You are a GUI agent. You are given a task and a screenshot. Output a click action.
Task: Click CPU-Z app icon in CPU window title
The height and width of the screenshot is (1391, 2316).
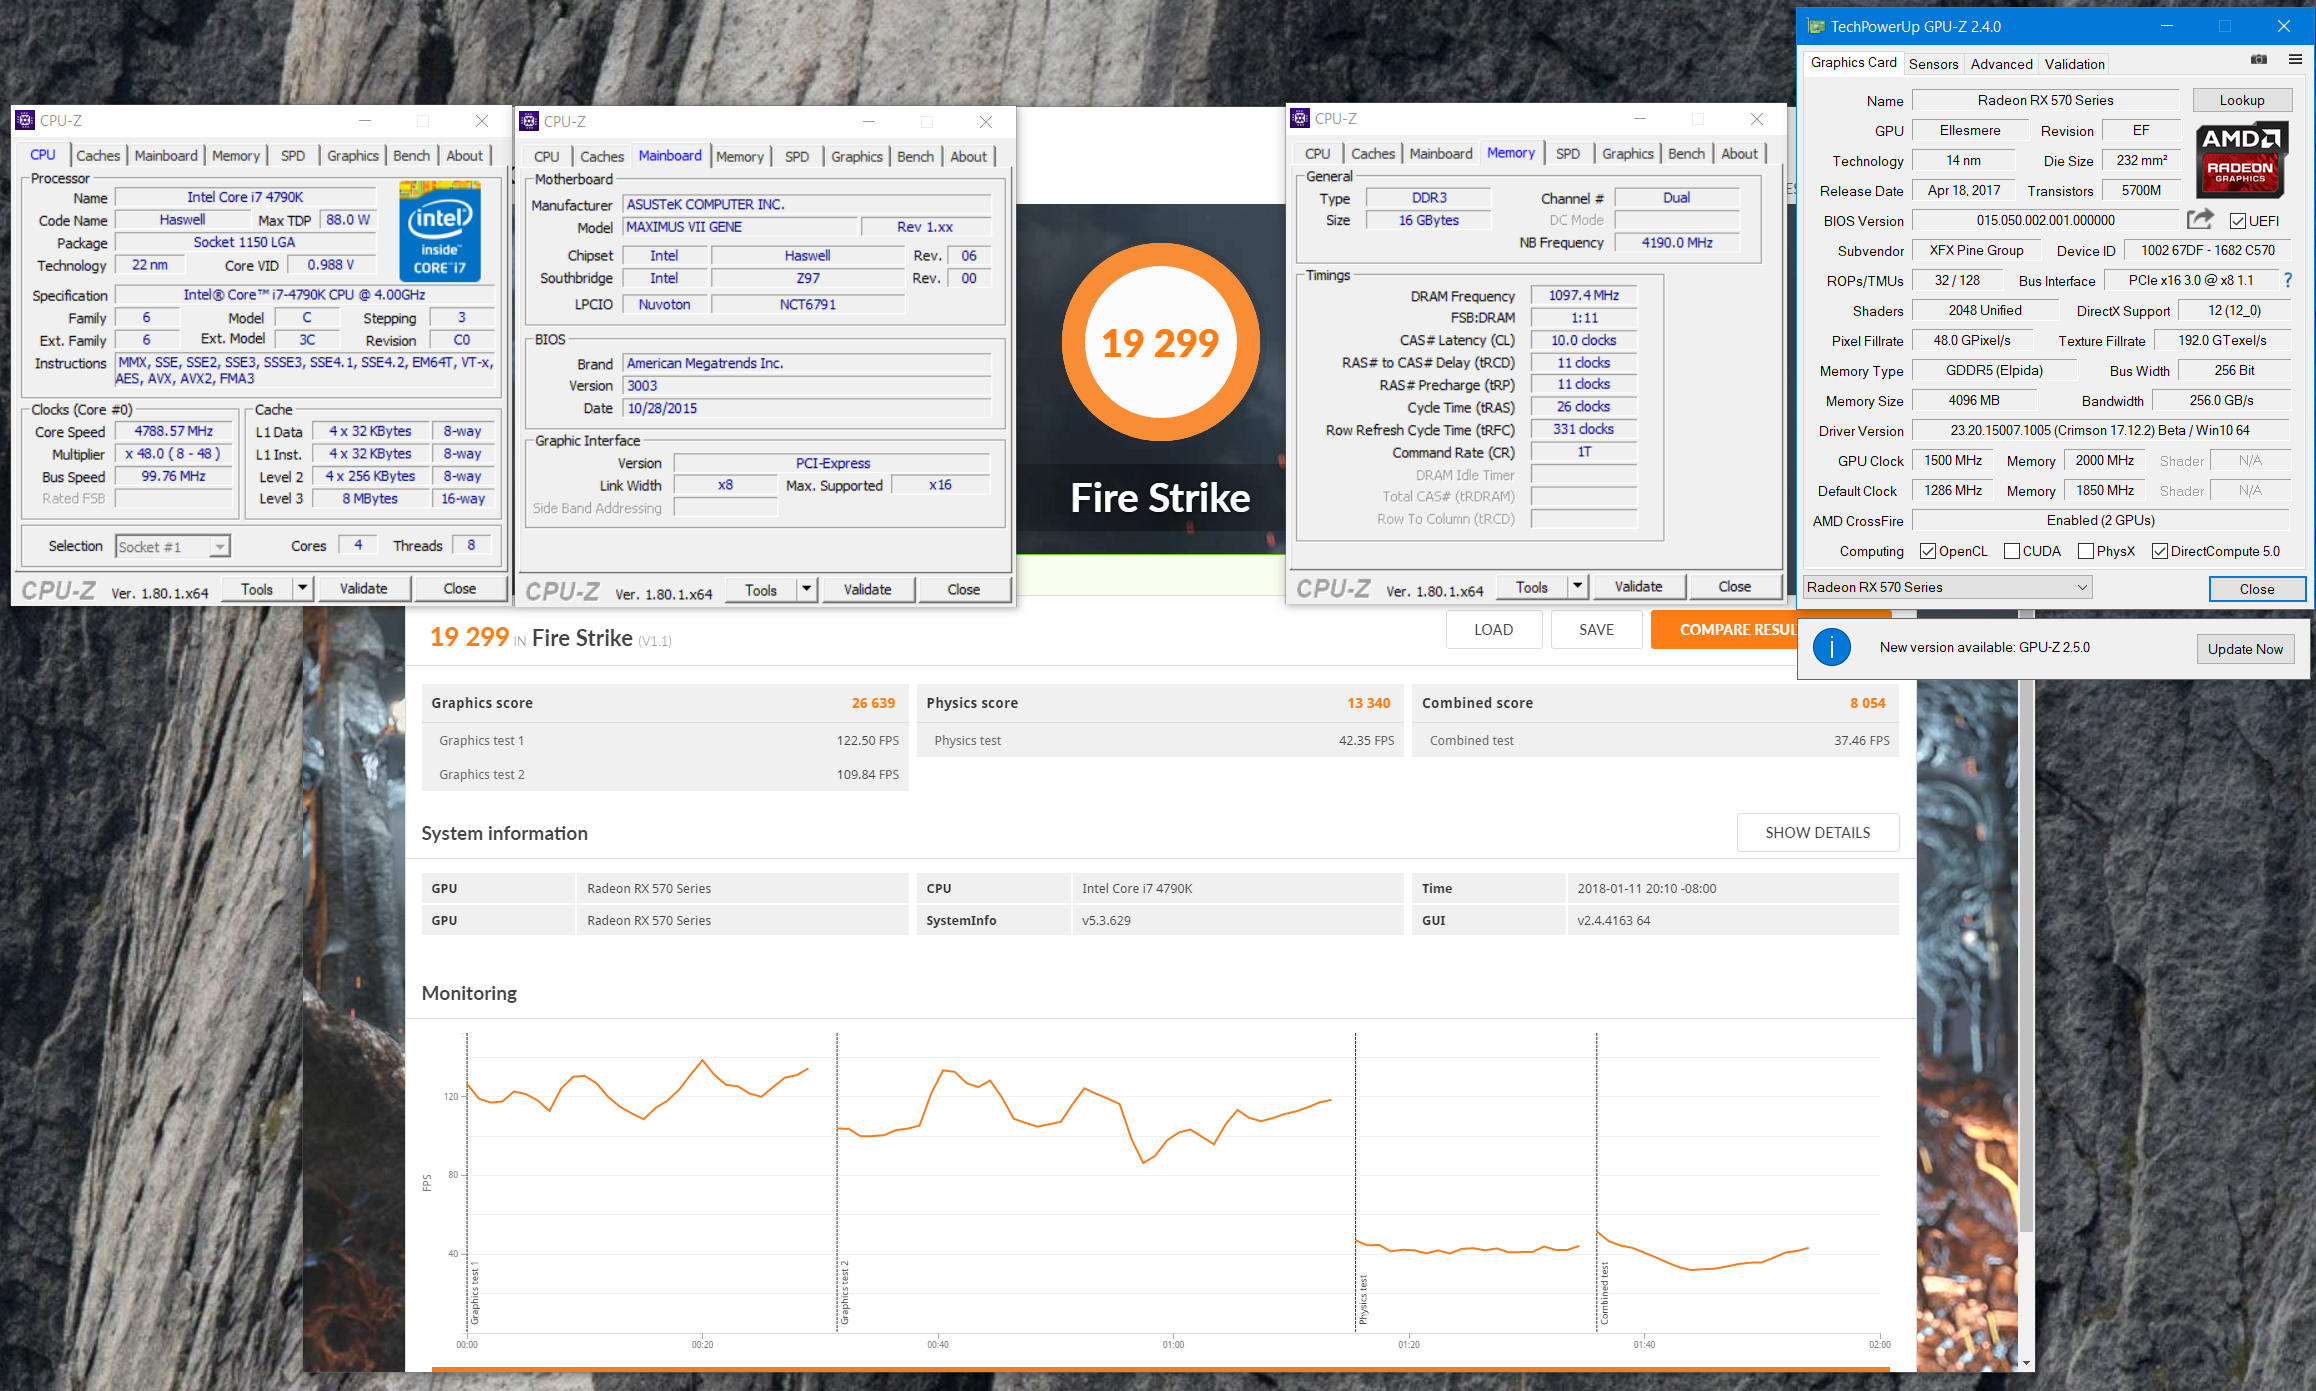pyautogui.click(x=25, y=121)
